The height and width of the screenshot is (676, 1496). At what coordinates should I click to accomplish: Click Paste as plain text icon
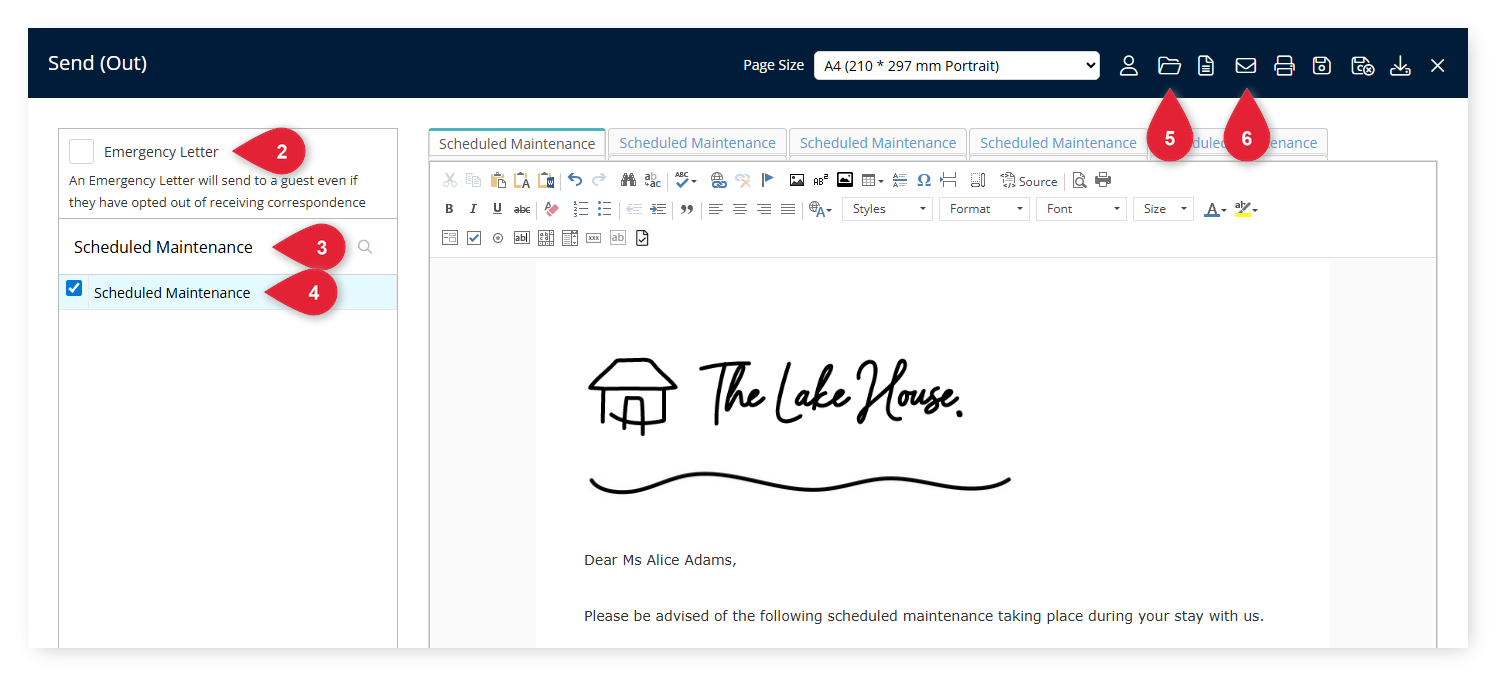[522, 180]
